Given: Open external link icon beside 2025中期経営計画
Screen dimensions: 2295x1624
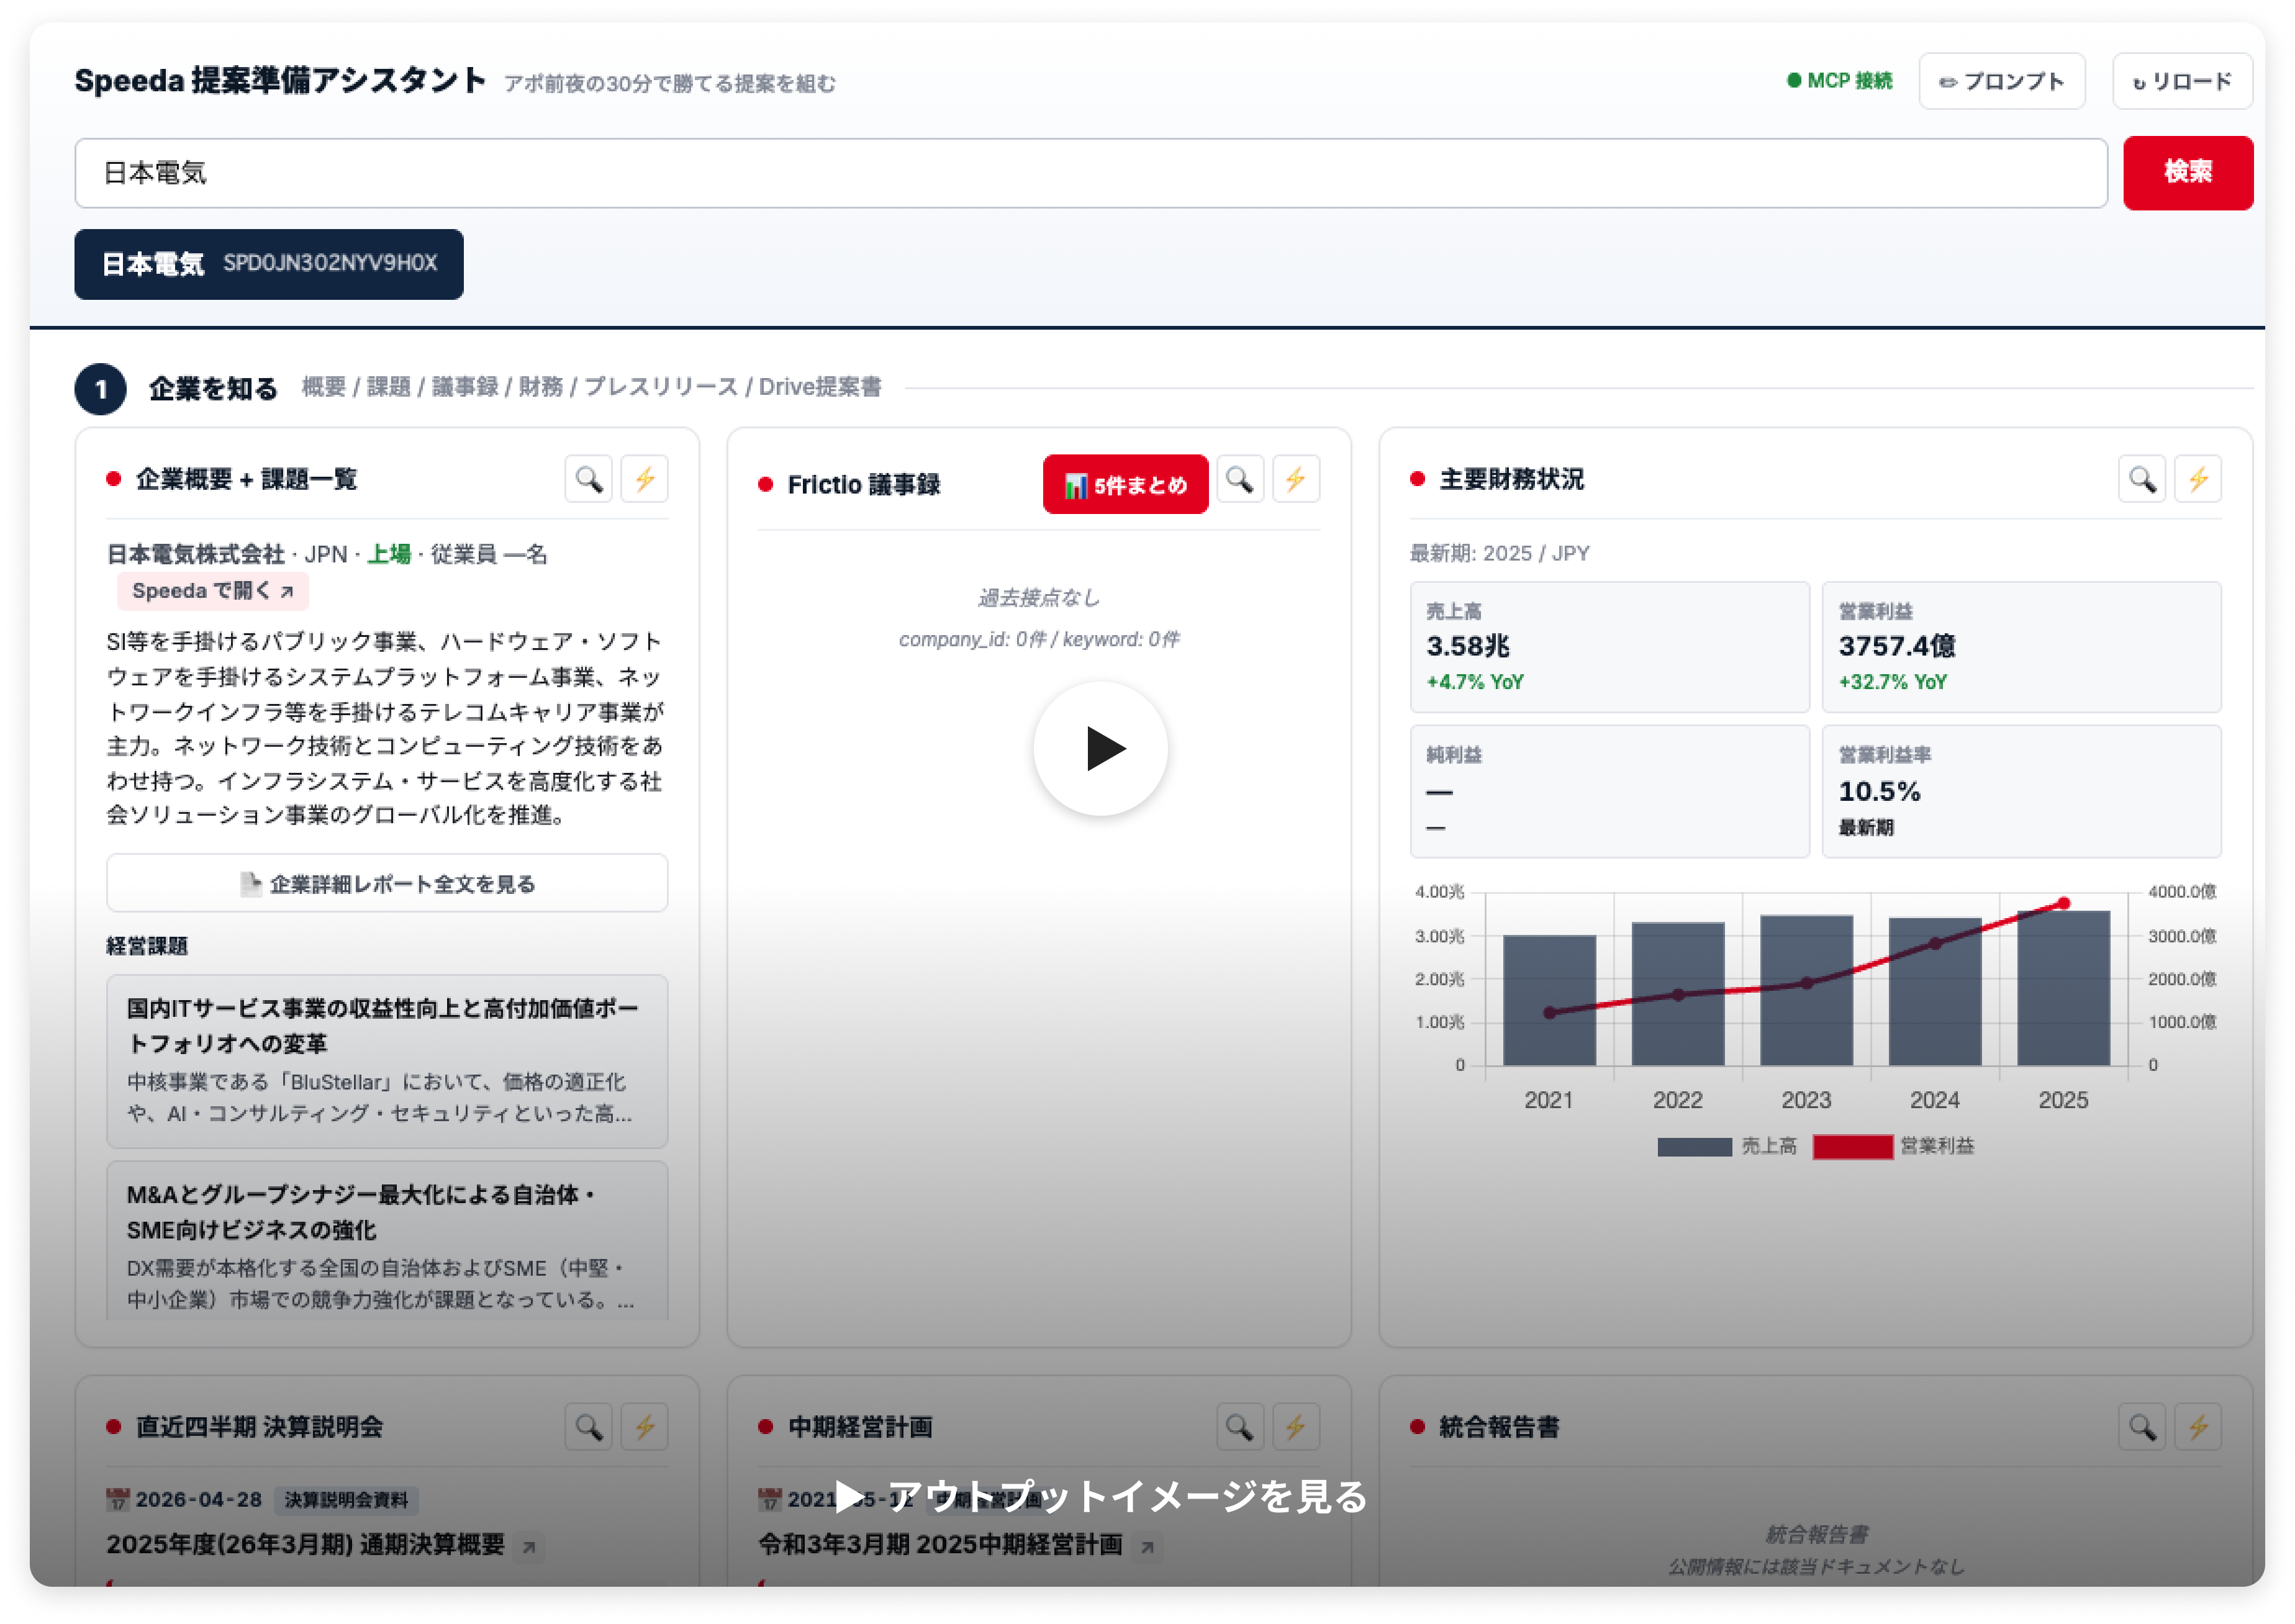Looking at the screenshot, I should coord(1147,1547).
